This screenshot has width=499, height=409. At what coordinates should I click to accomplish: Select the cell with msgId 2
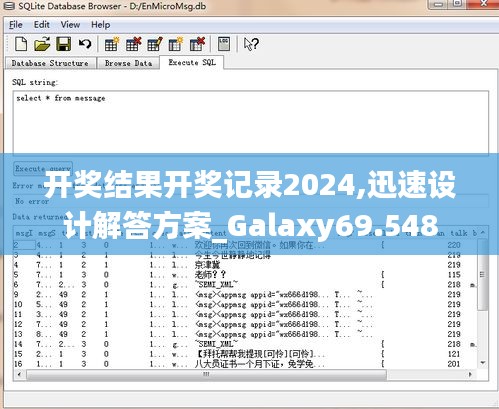point(24,245)
